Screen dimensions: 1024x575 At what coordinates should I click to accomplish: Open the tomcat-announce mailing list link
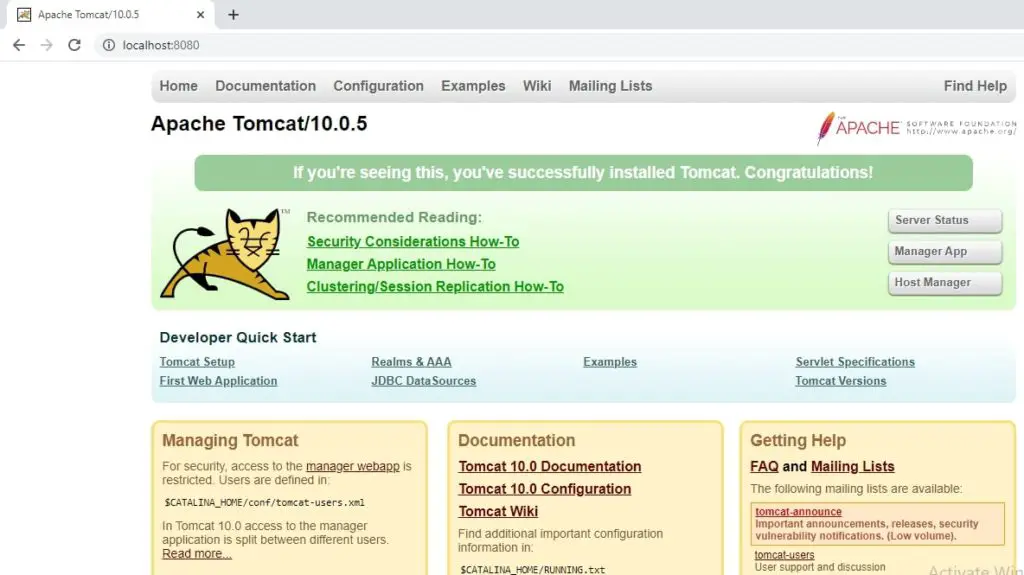tap(798, 512)
